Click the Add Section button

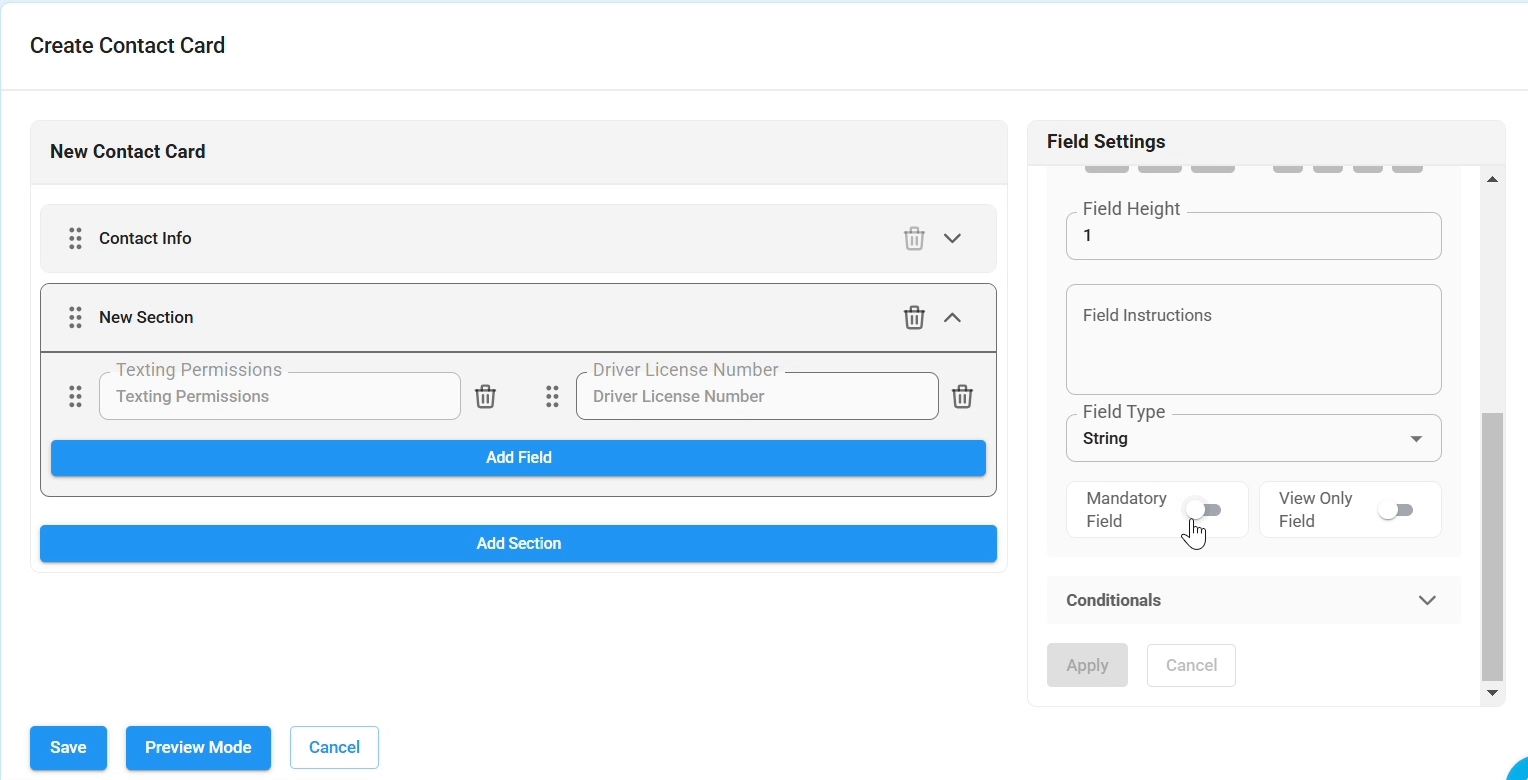(x=518, y=544)
